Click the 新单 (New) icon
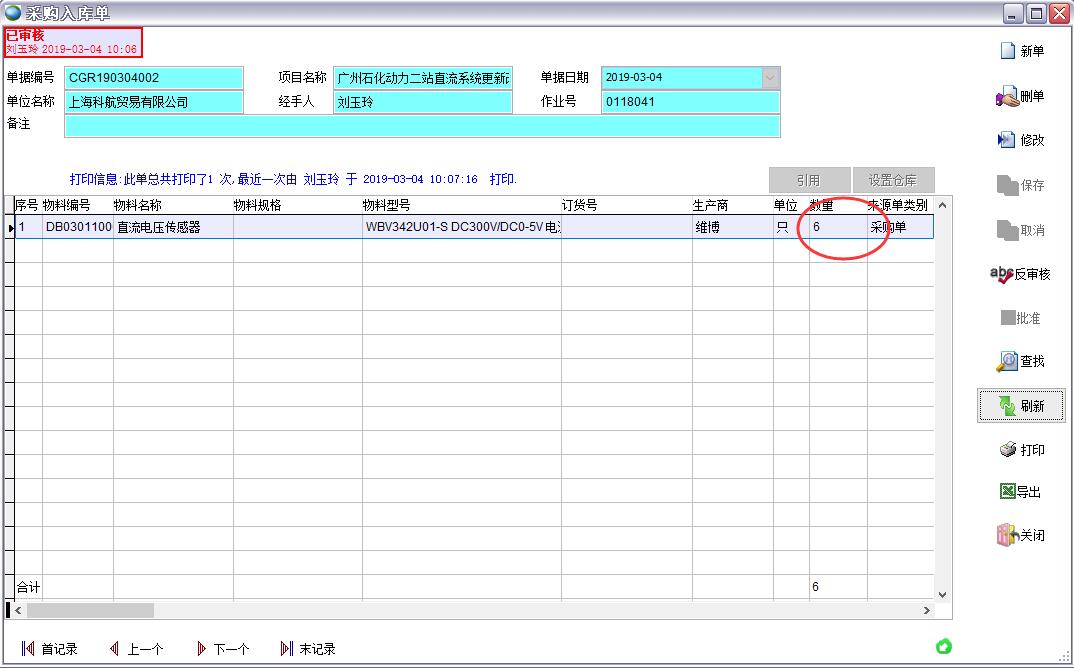Screen dimensions: 1074x668 click(1024, 50)
